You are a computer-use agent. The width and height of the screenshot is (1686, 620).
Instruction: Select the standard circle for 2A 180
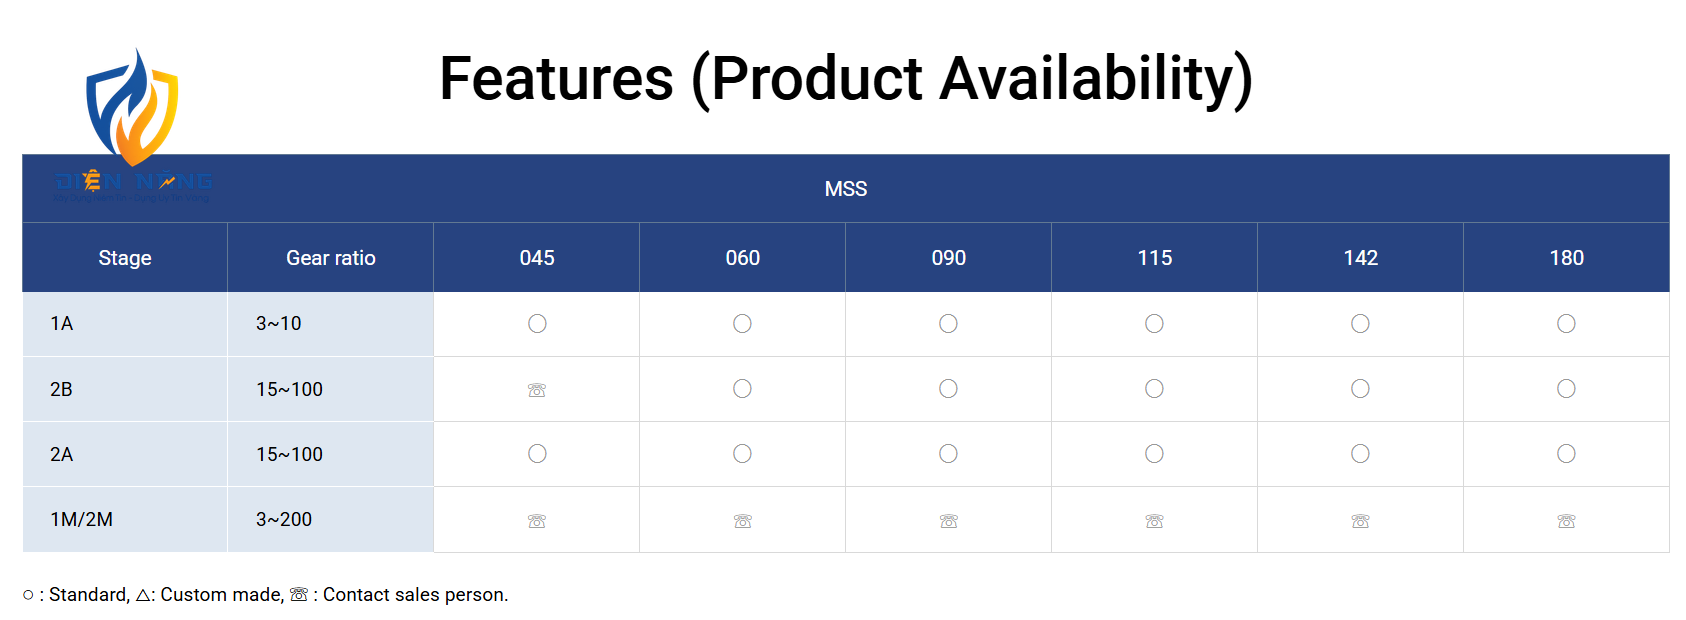1566,453
